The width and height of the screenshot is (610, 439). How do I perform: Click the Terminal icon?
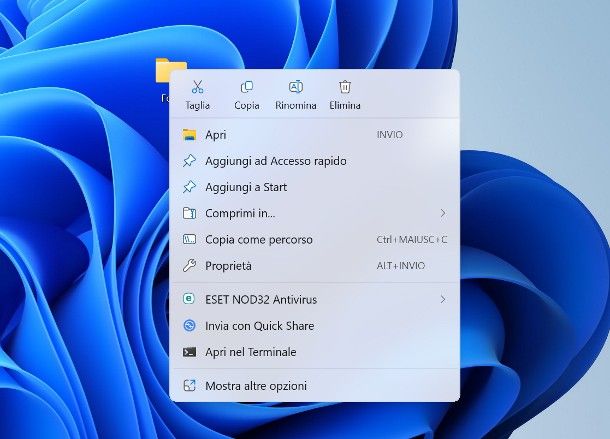(189, 352)
